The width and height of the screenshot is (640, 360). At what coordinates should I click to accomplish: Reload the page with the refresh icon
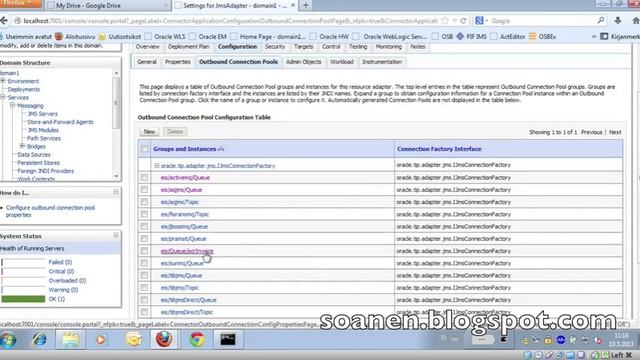click(x=463, y=21)
